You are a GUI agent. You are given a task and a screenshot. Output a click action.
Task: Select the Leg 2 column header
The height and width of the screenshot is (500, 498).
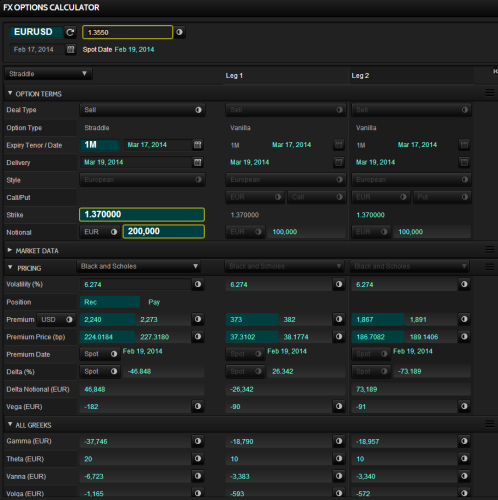[x=360, y=76]
